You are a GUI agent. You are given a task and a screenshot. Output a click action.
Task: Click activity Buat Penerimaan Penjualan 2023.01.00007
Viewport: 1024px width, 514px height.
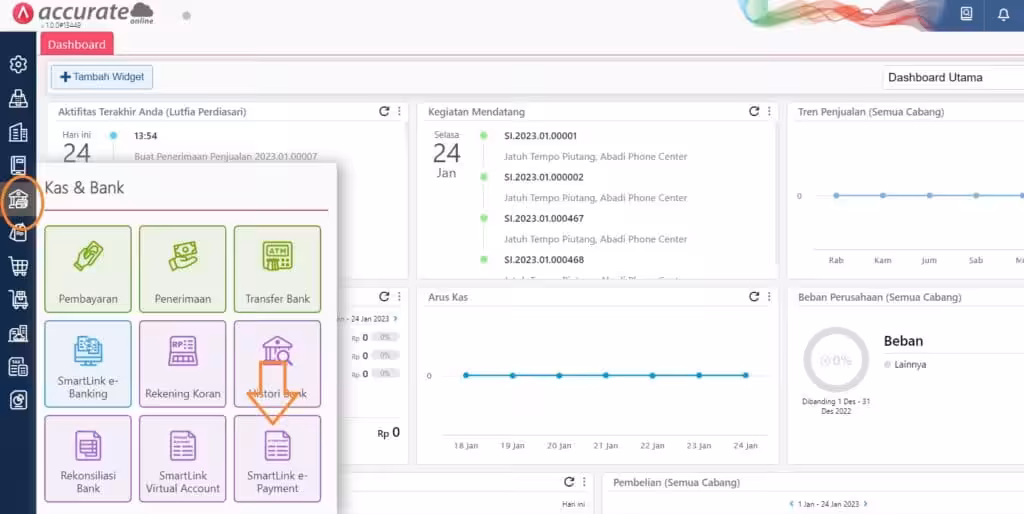(x=225, y=157)
